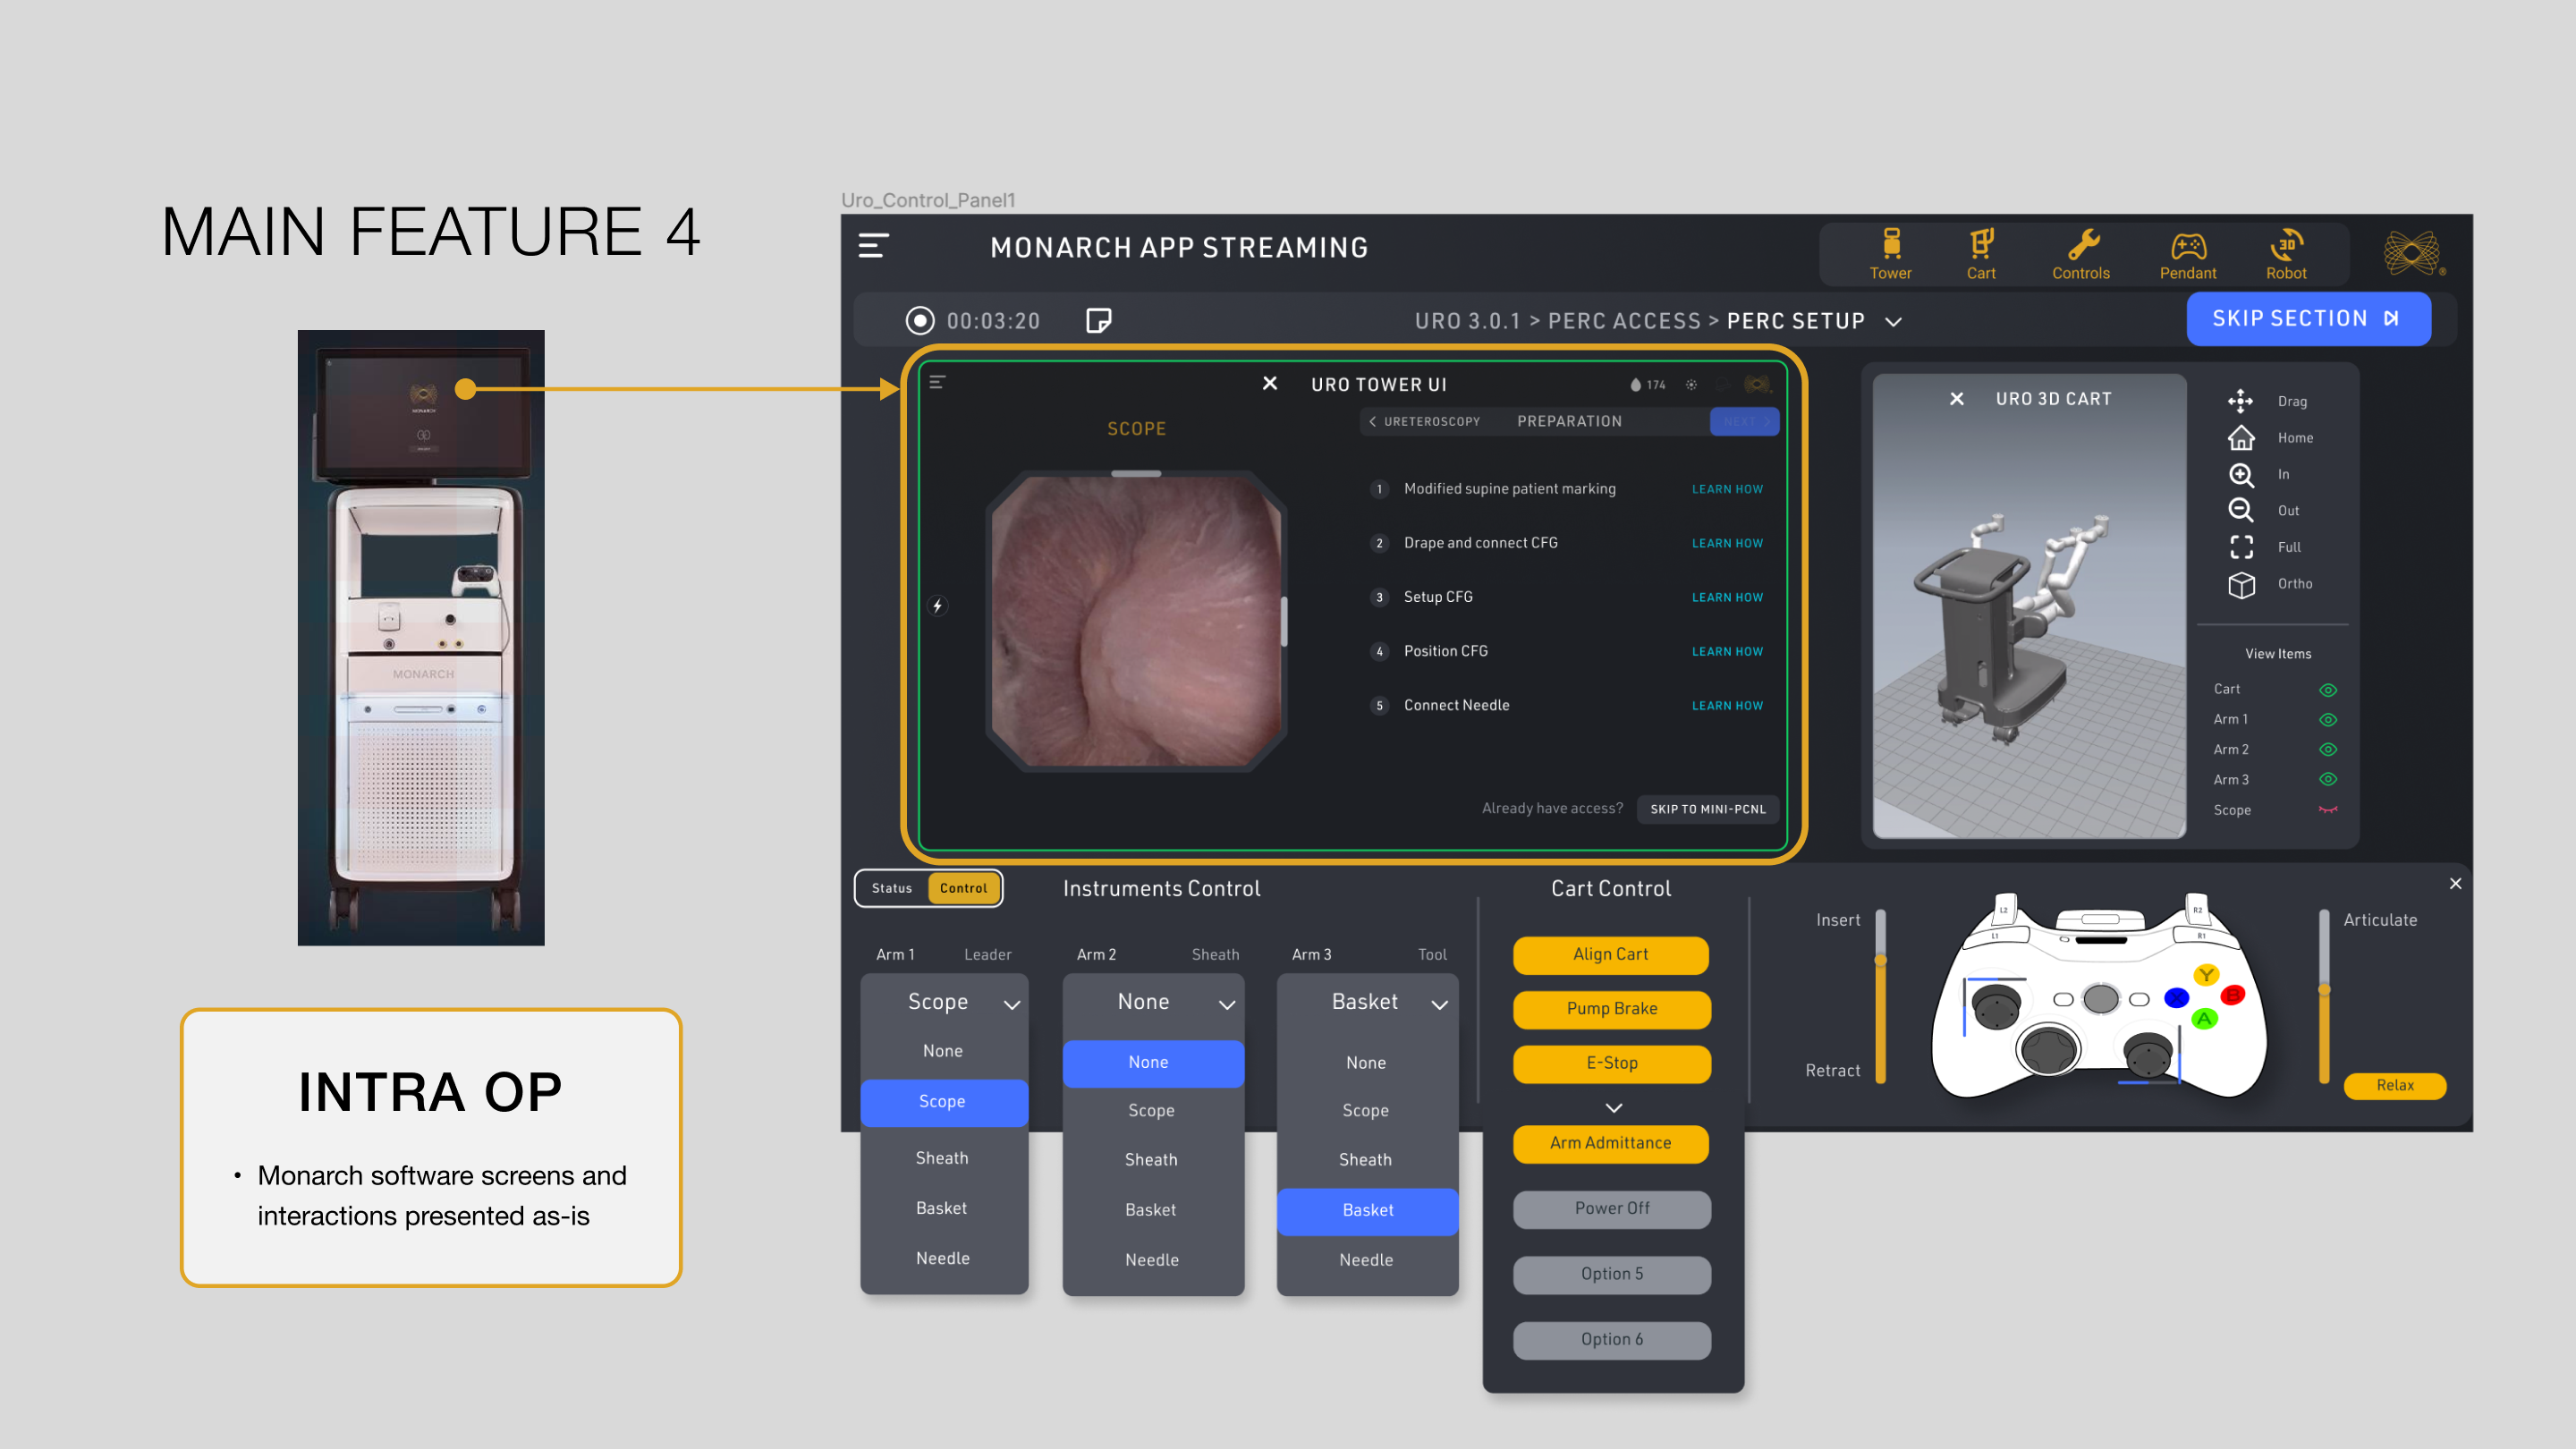Click the Articulate slider handle

(2324, 990)
